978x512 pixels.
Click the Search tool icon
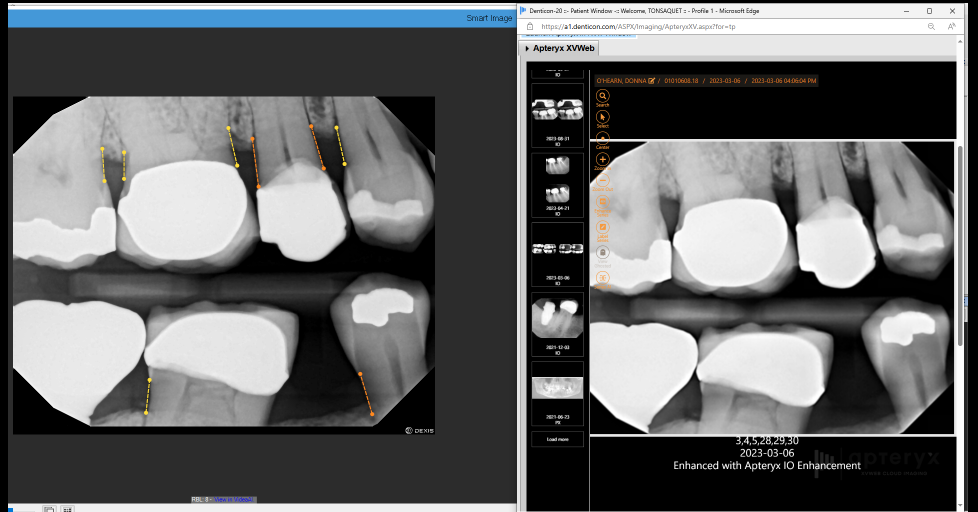point(603,96)
